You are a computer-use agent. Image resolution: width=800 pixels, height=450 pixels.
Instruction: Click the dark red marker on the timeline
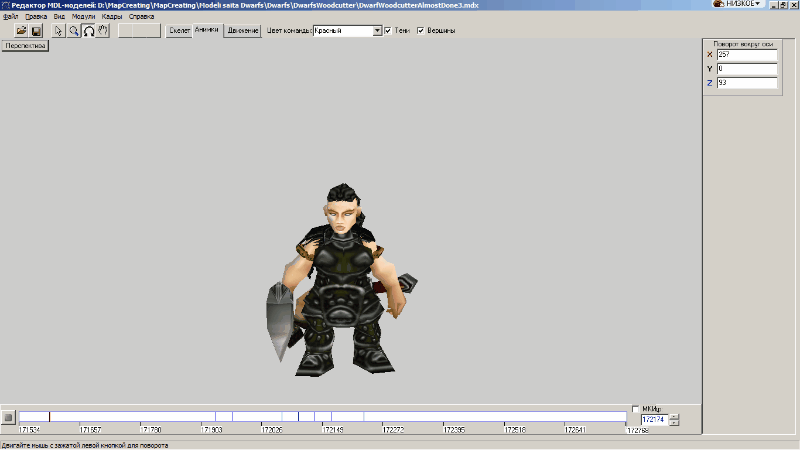tap(49, 417)
